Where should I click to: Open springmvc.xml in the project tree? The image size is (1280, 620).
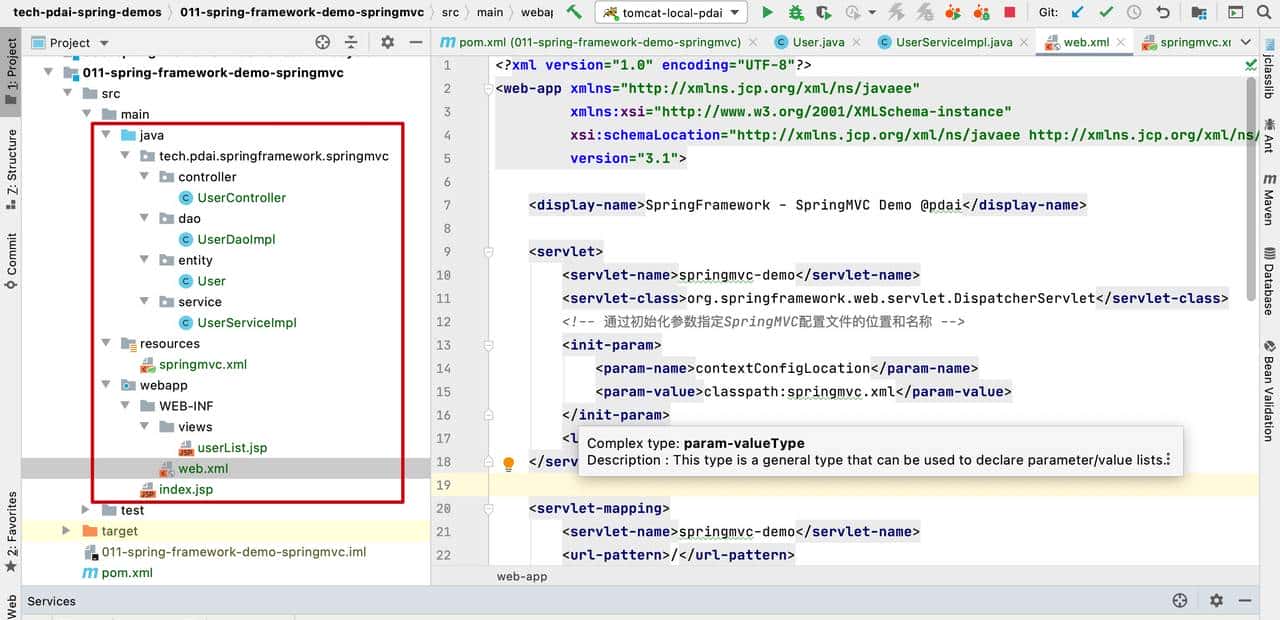[x=202, y=365]
